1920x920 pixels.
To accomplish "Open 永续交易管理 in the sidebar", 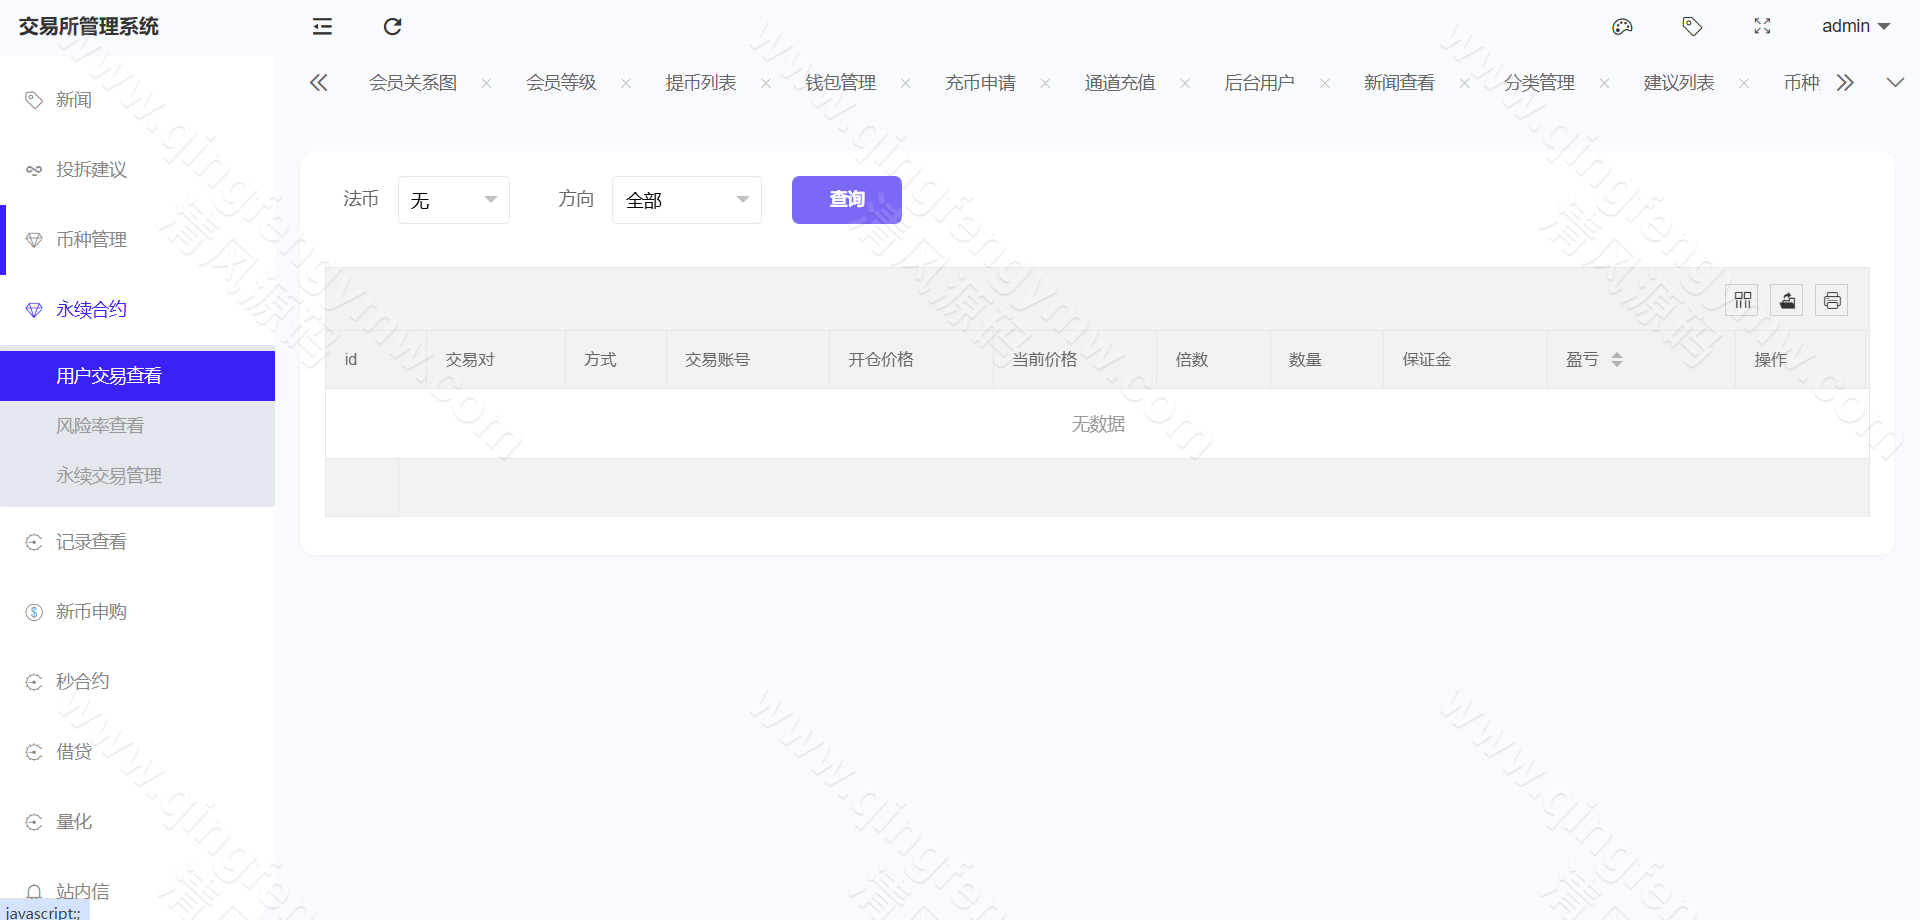I will (x=109, y=475).
